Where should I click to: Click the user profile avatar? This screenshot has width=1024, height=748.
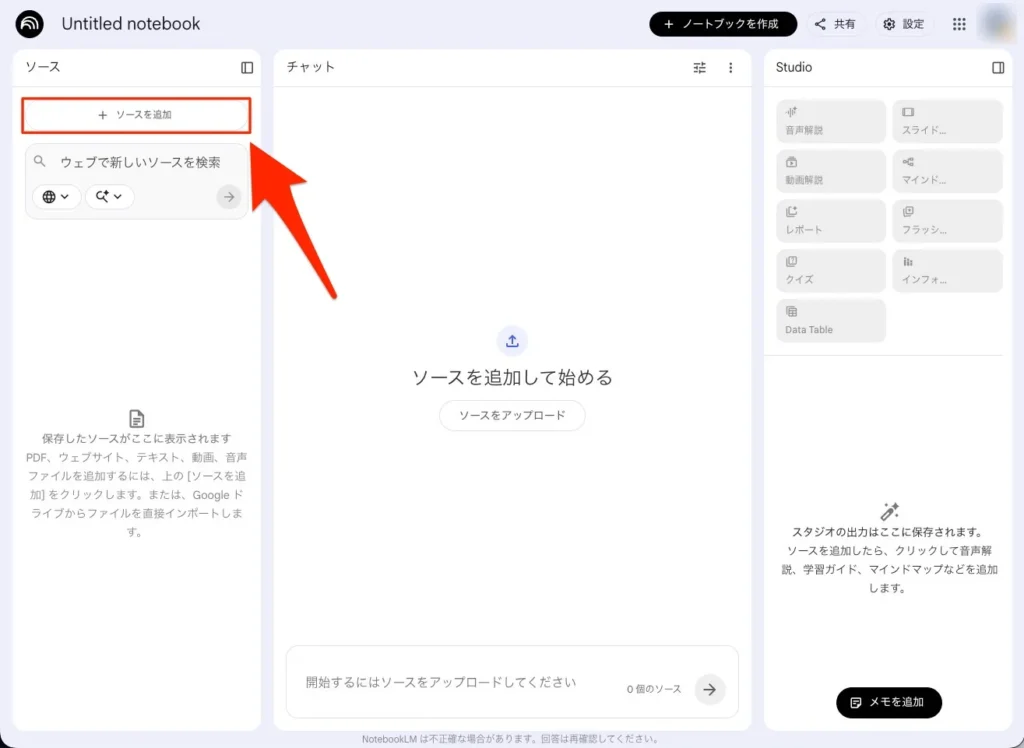click(997, 24)
